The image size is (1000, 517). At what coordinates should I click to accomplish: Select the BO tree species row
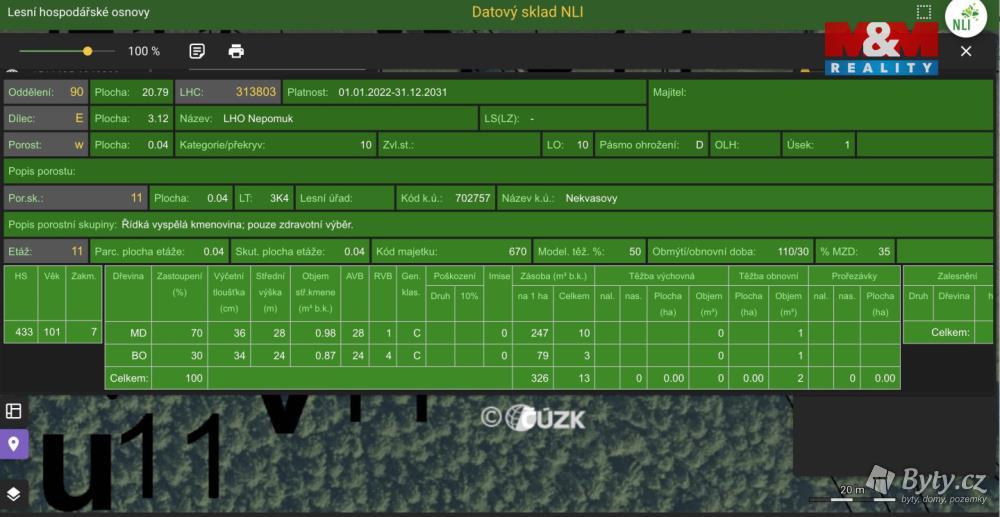coord(503,356)
